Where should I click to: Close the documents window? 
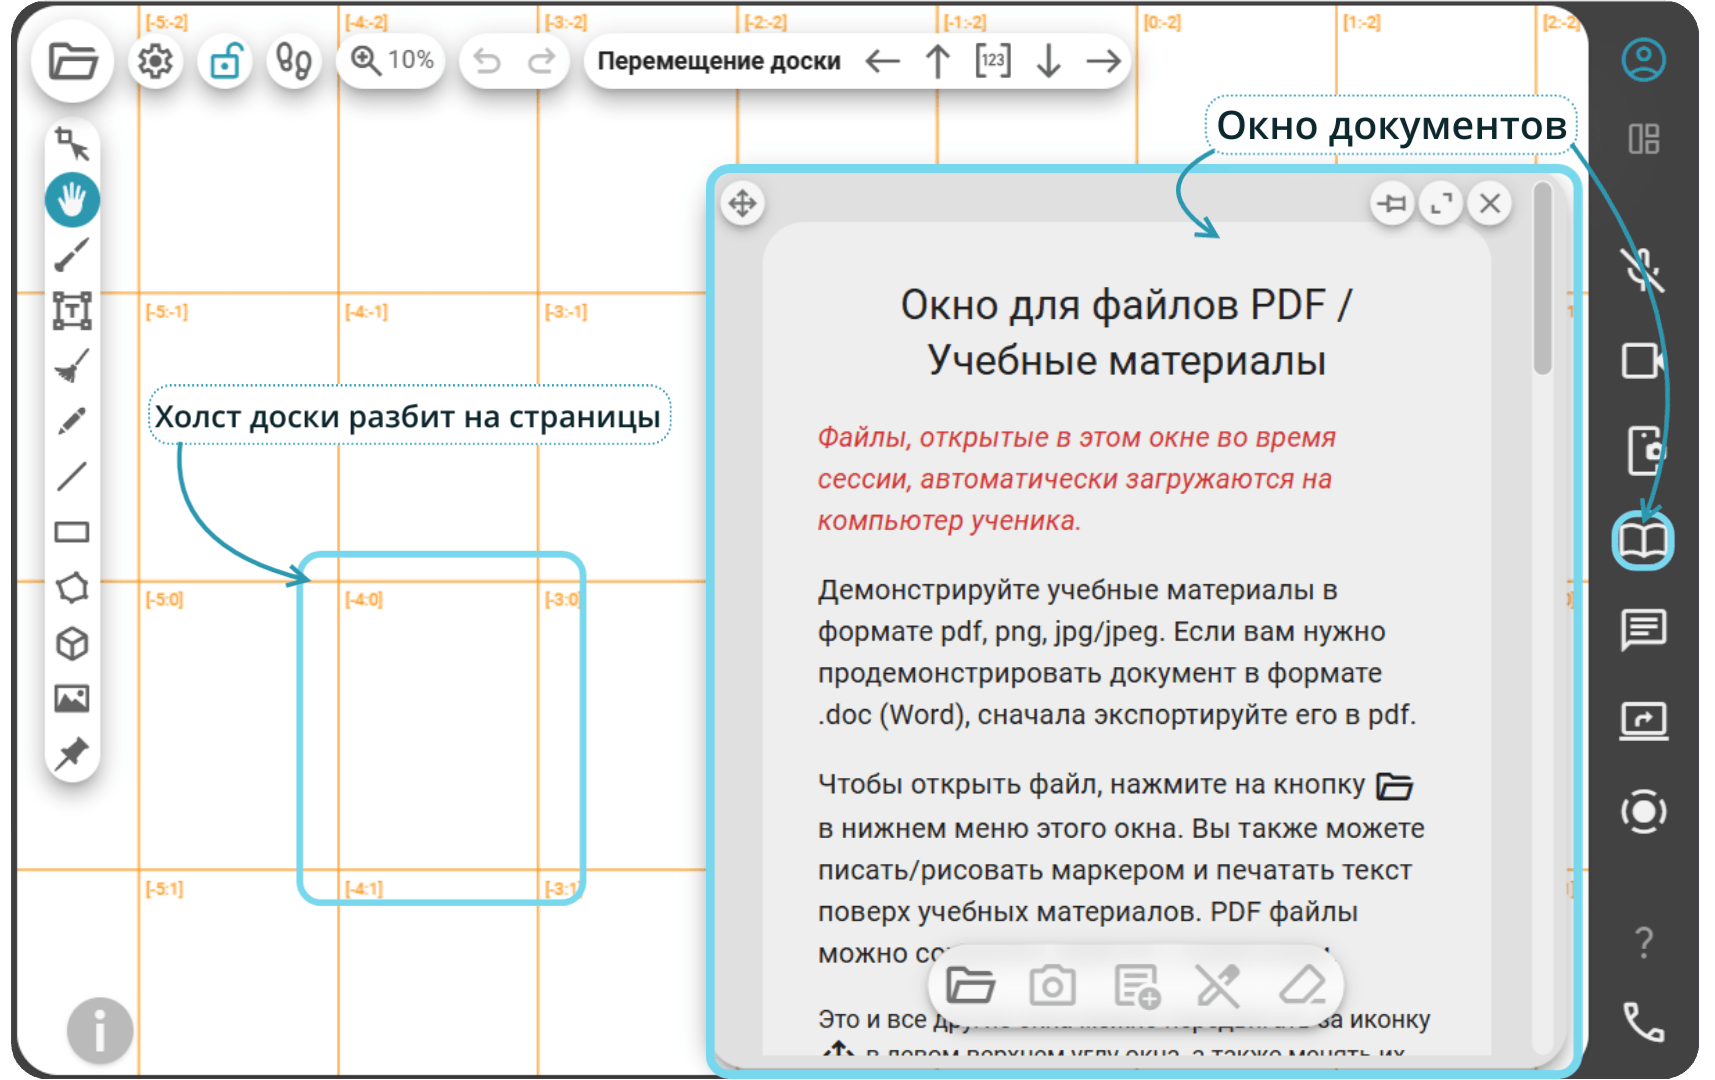[x=1490, y=204]
